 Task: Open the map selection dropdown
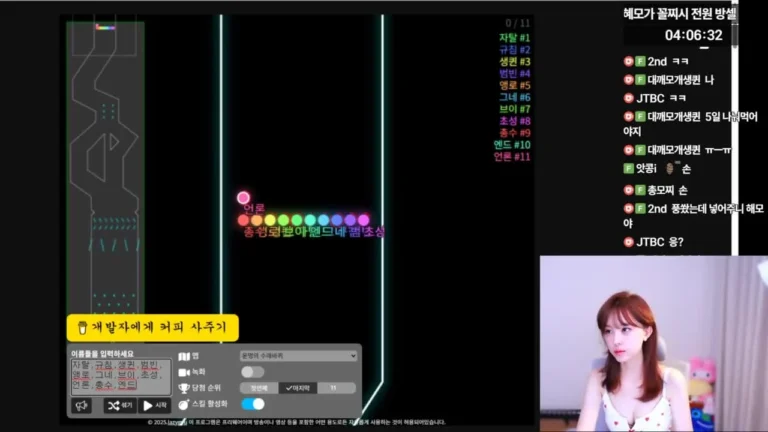coord(298,356)
